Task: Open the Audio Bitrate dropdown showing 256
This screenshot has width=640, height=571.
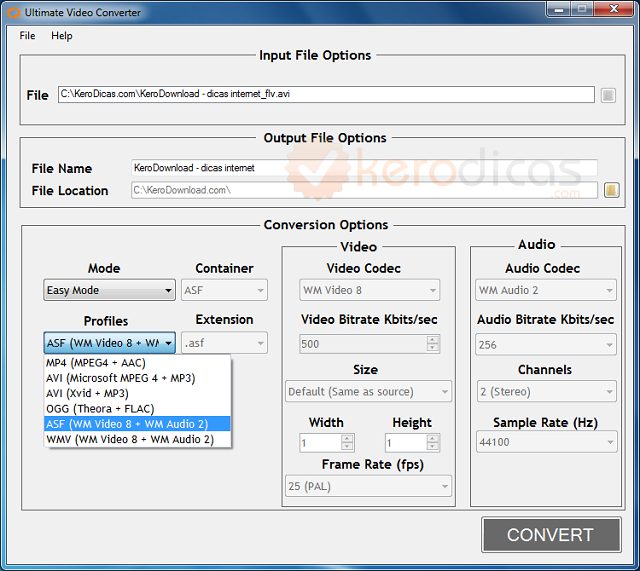Action: point(546,345)
